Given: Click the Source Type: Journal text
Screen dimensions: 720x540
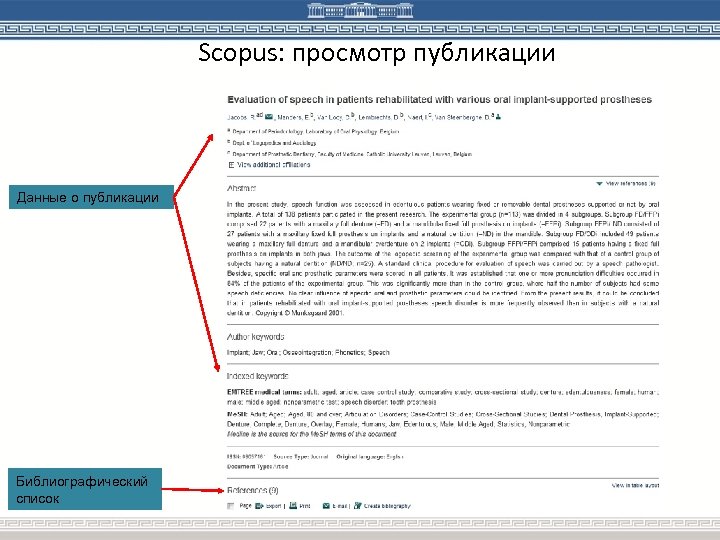Looking at the screenshot, I should pos(301,457).
